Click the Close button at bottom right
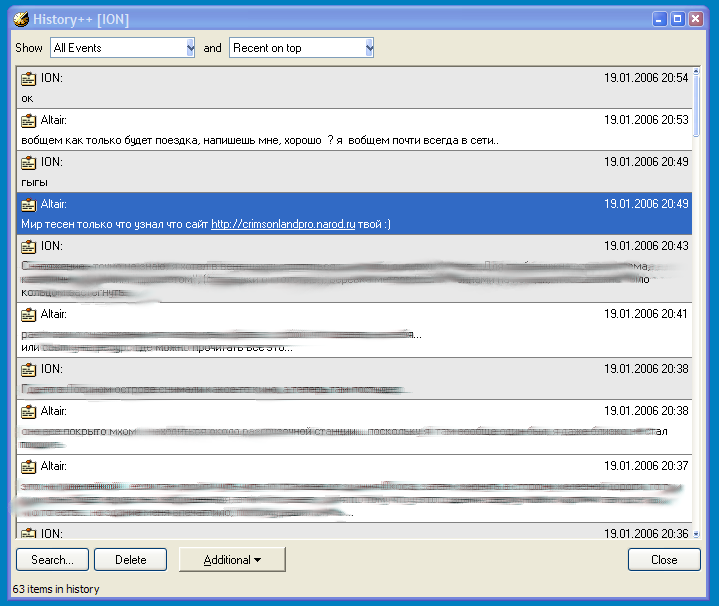 tap(663, 560)
